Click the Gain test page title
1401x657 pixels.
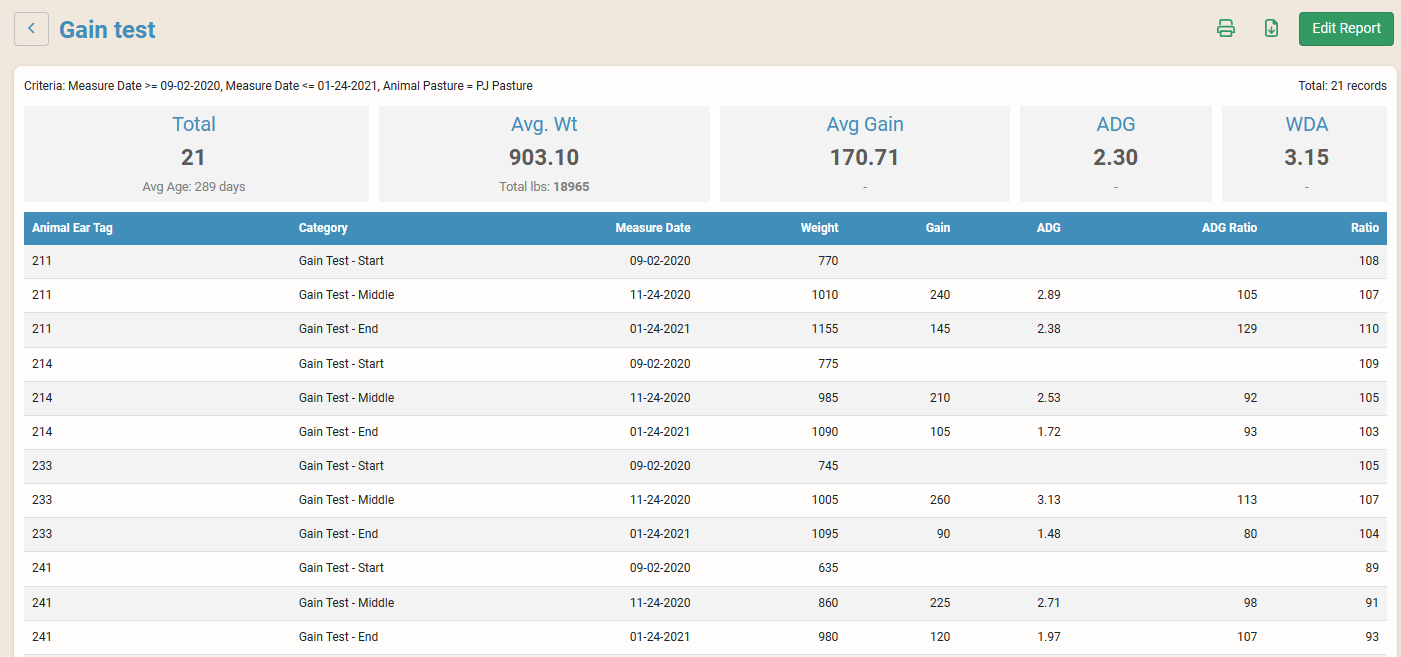click(107, 30)
